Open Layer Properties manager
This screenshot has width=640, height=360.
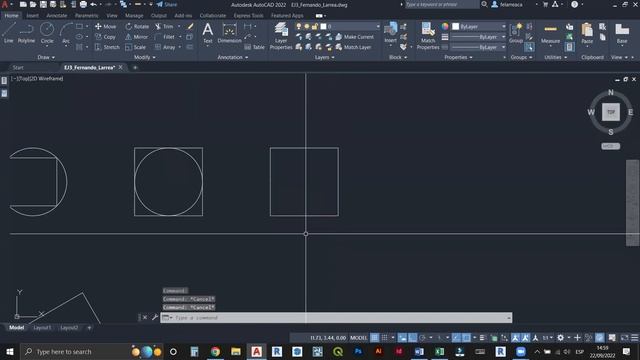click(x=281, y=36)
